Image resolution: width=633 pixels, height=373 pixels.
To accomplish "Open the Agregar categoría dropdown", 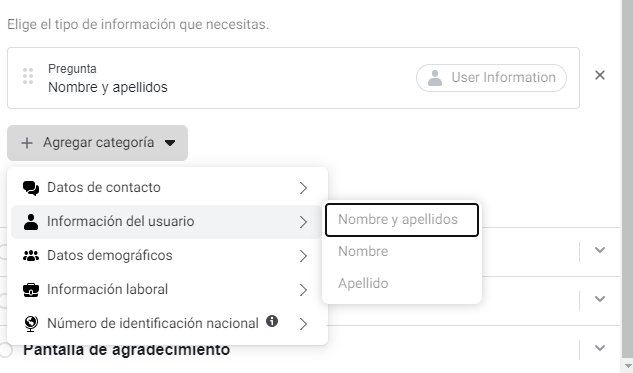I will 97,143.
